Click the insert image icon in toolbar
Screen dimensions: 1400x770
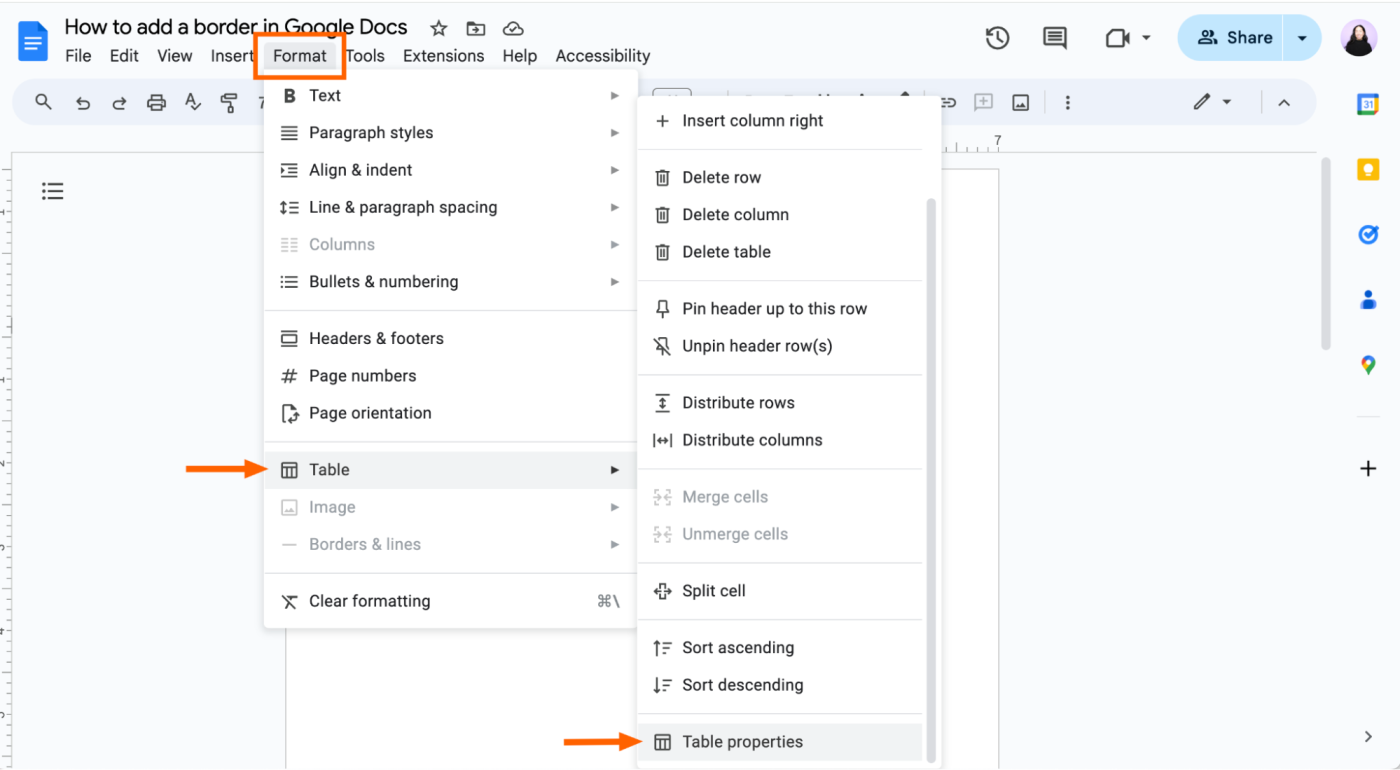tap(1021, 102)
